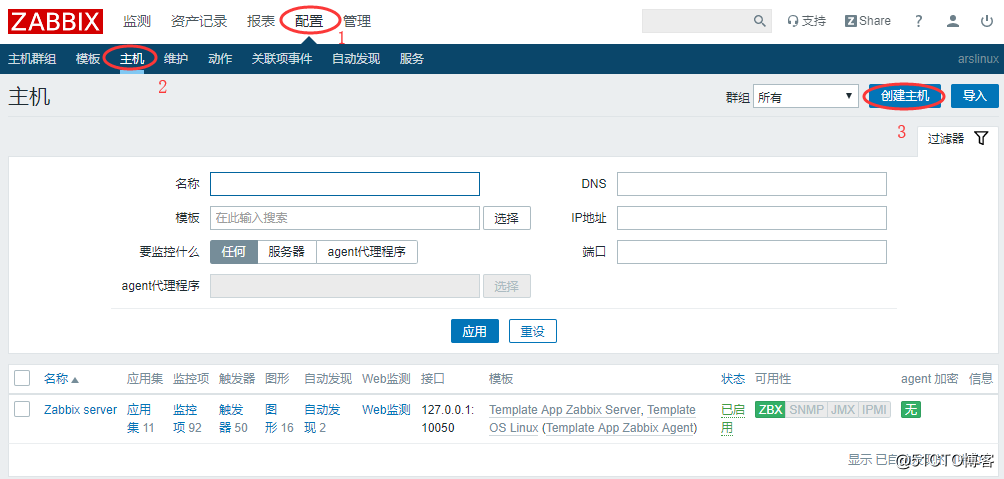Click the 无 agent encryption badge
This screenshot has width=1004, height=479.
coord(911,410)
